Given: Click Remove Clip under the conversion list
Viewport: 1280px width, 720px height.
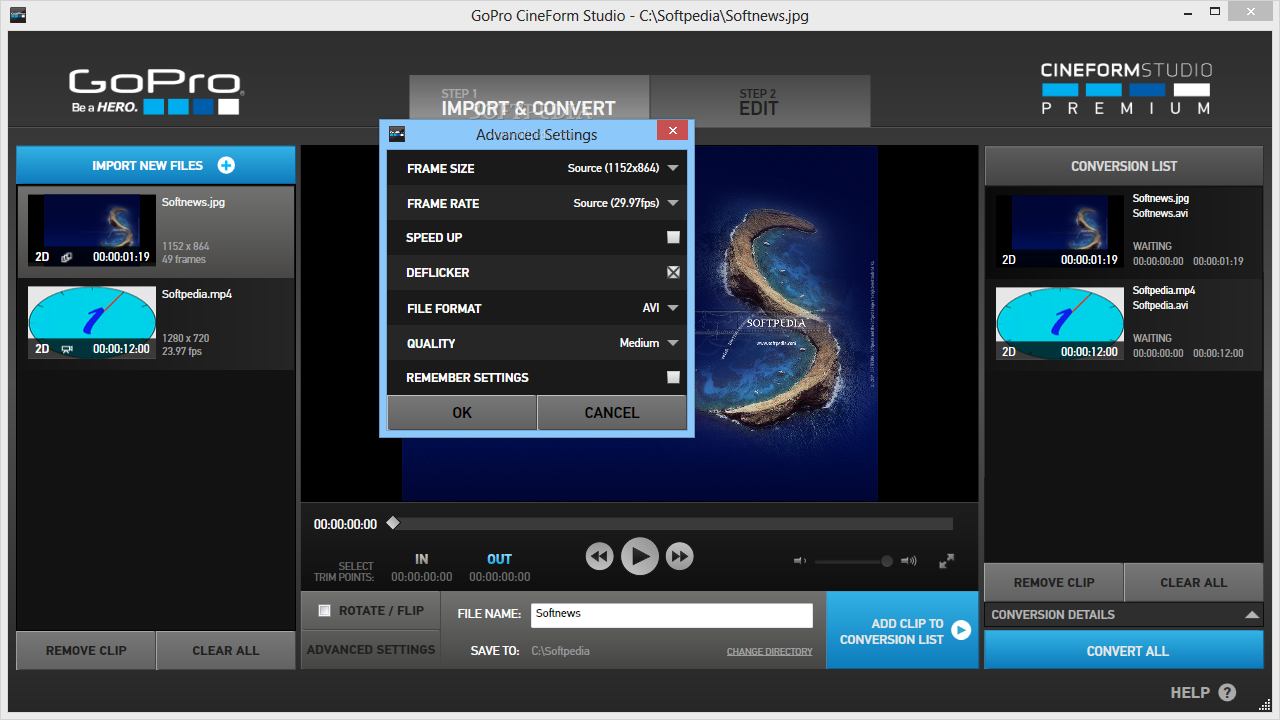Looking at the screenshot, I should 1054,582.
